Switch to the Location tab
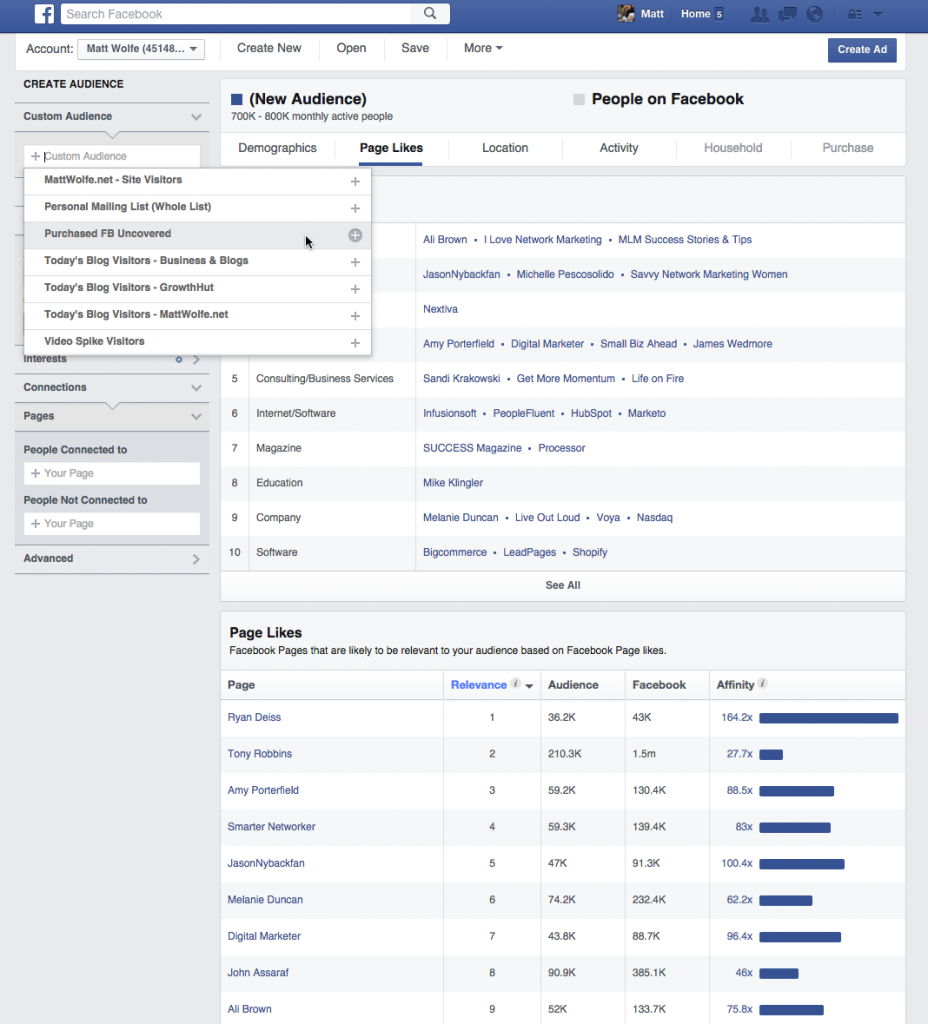 pos(505,148)
